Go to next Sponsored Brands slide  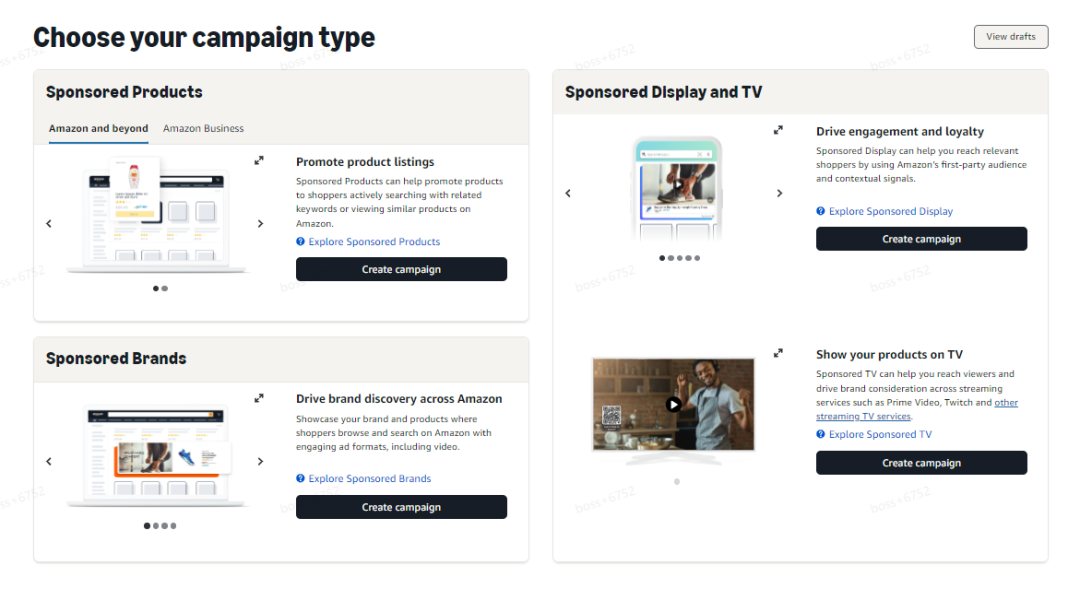click(x=260, y=462)
